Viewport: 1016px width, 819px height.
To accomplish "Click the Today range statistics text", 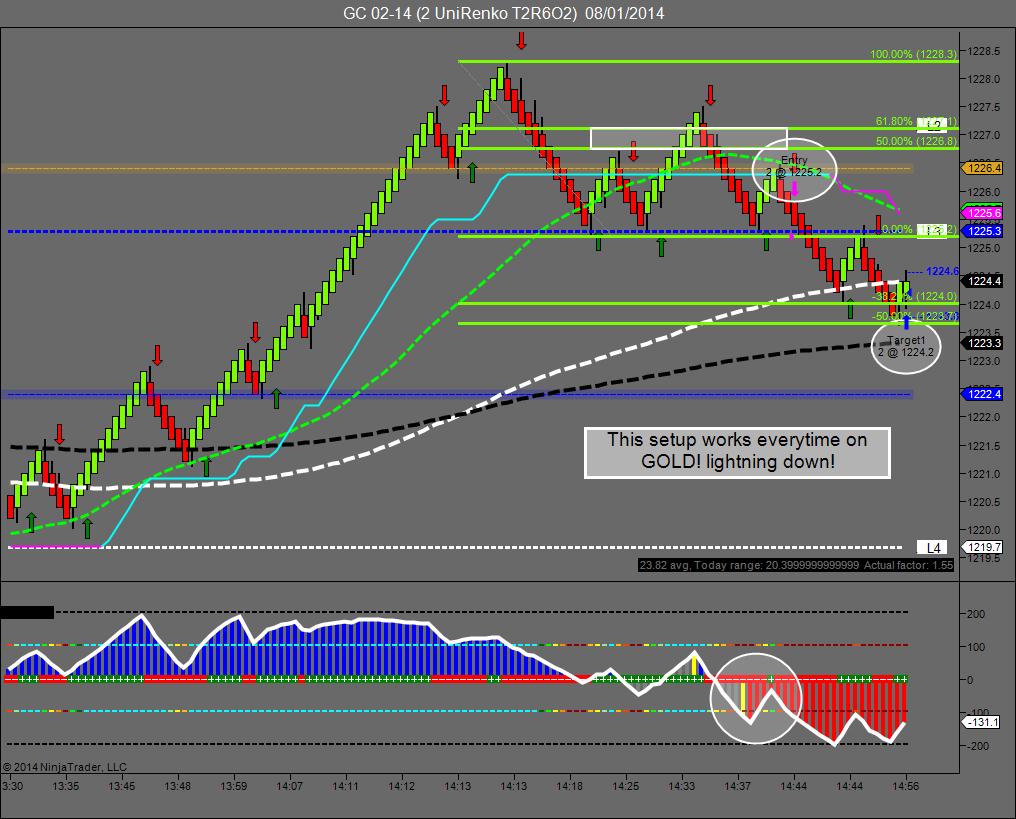I will click(x=796, y=565).
